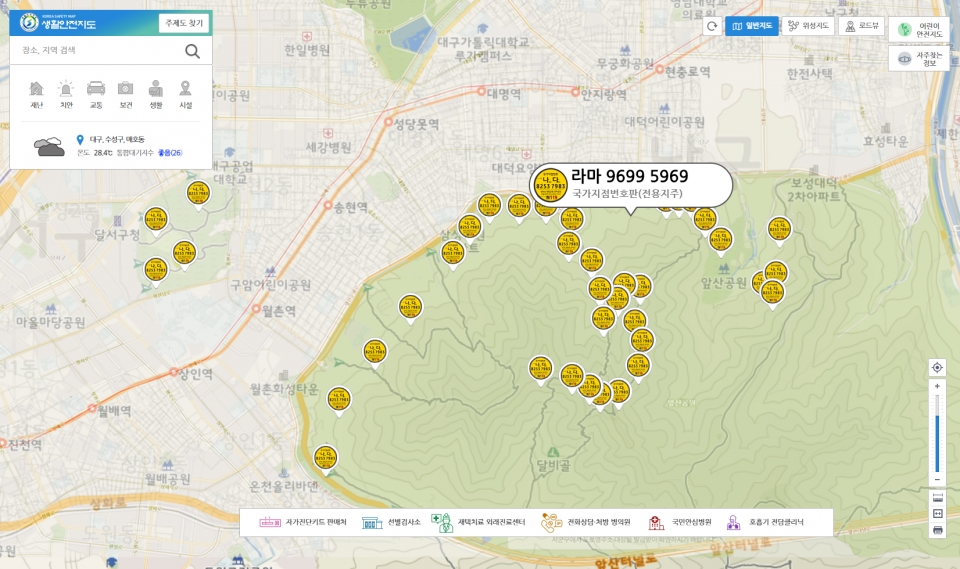Enable 로드뷰 road view mode
This screenshot has height=569, width=960.
pyautogui.click(x=861, y=26)
